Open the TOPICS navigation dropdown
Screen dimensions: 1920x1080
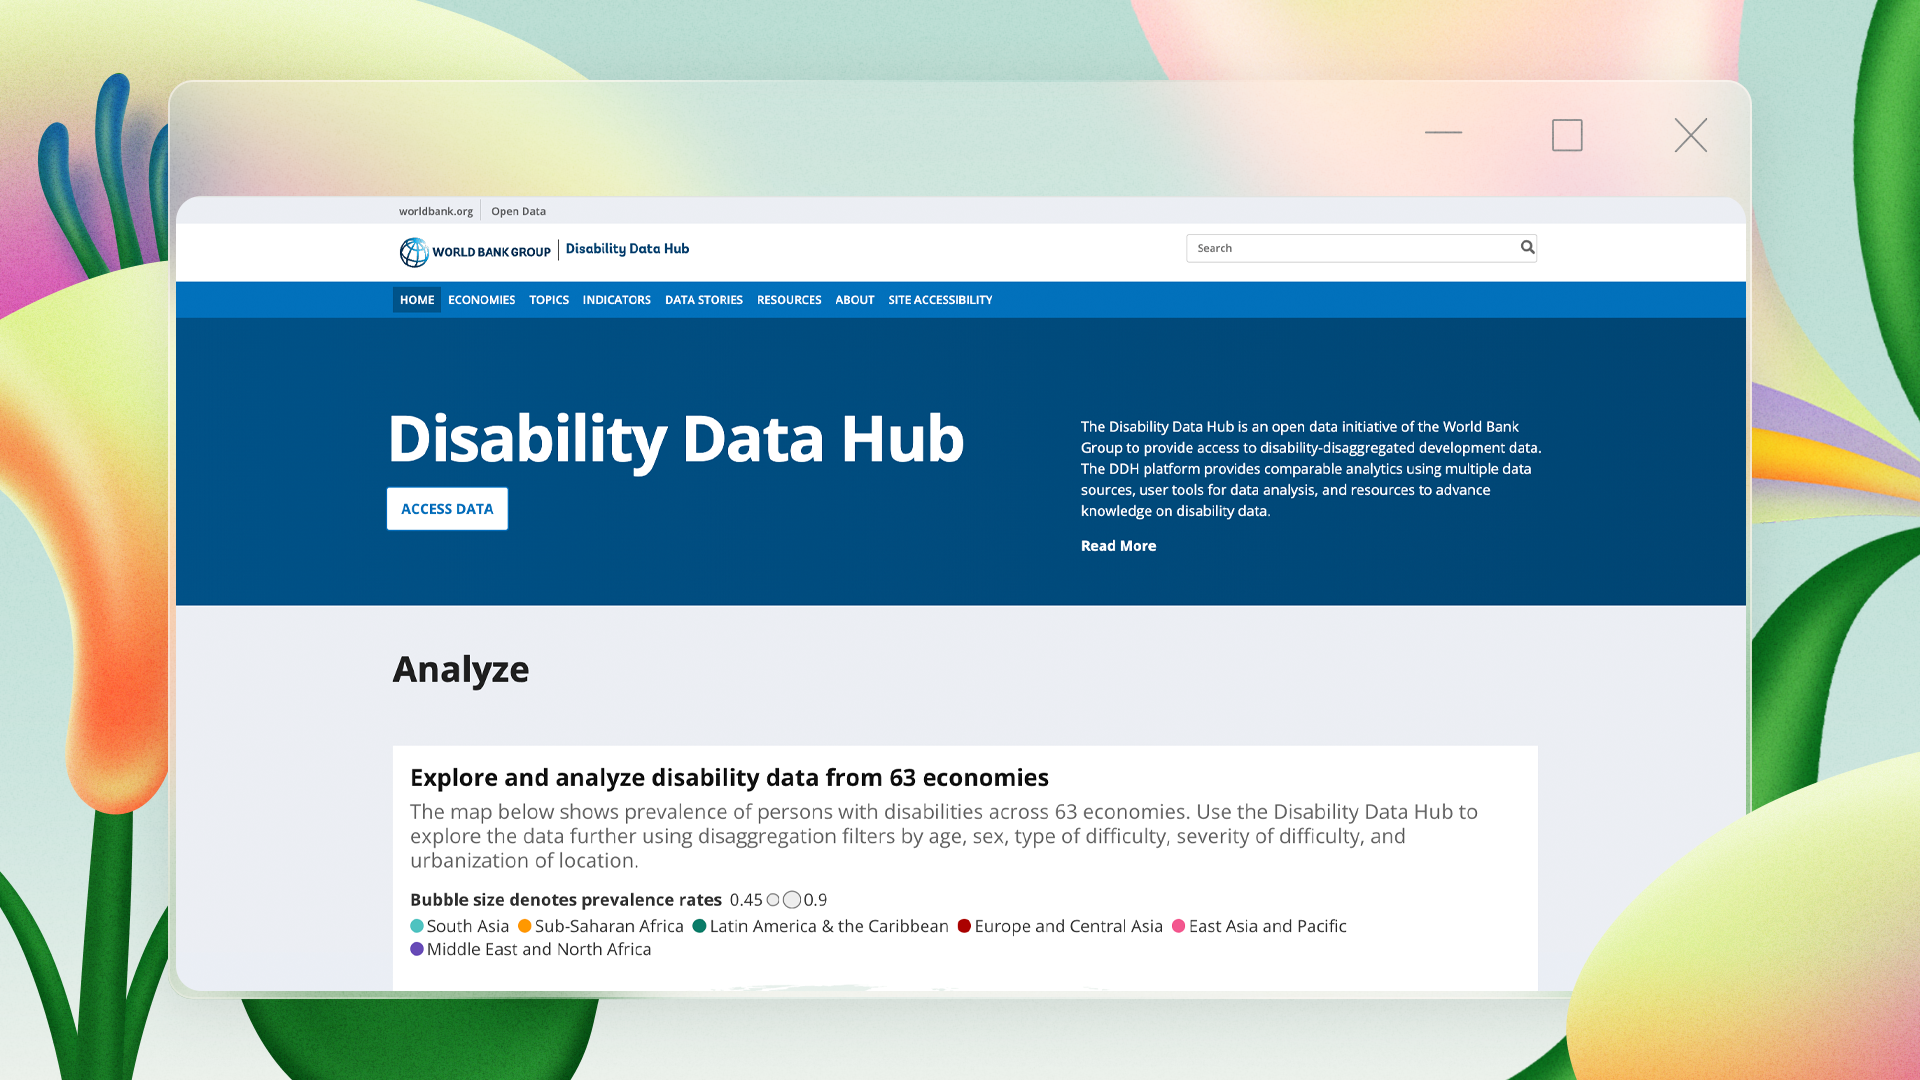pyautogui.click(x=548, y=300)
